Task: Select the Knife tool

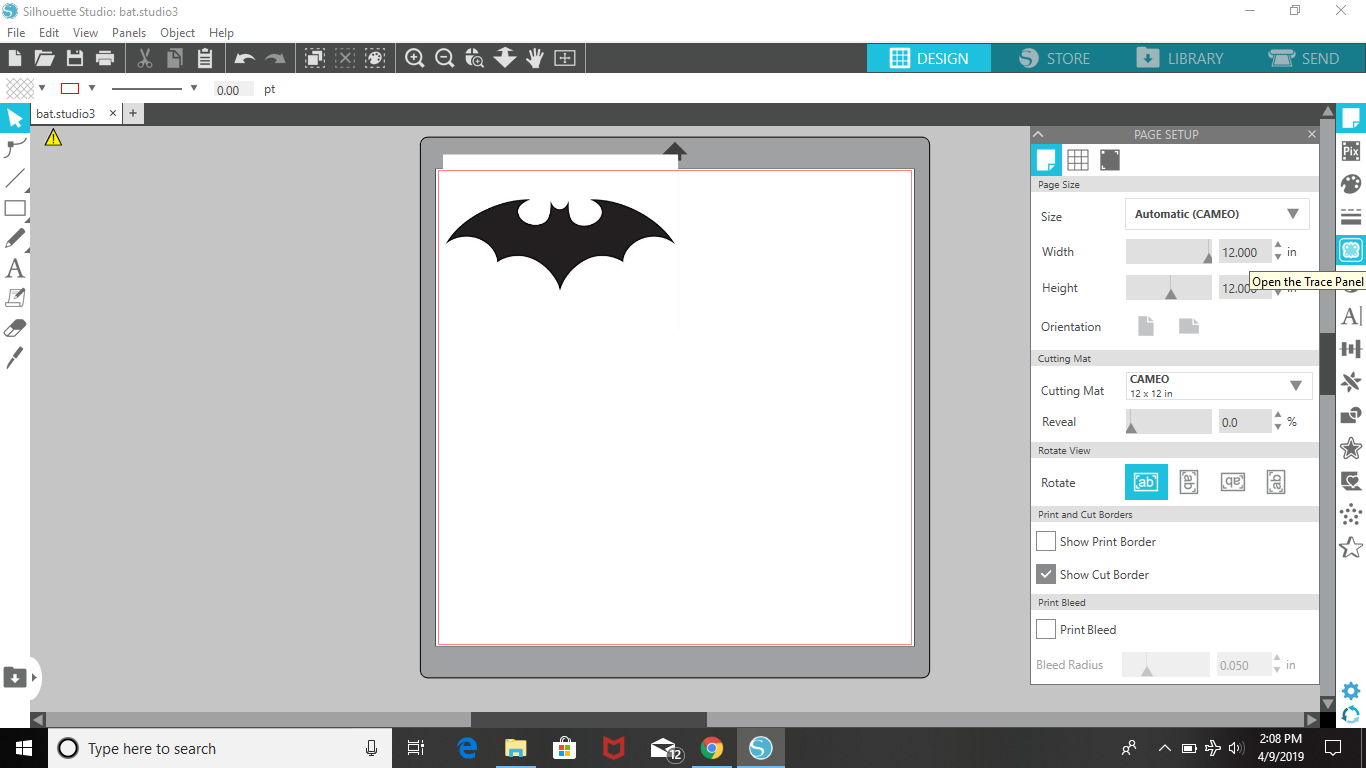Action: tap(15, 358)
